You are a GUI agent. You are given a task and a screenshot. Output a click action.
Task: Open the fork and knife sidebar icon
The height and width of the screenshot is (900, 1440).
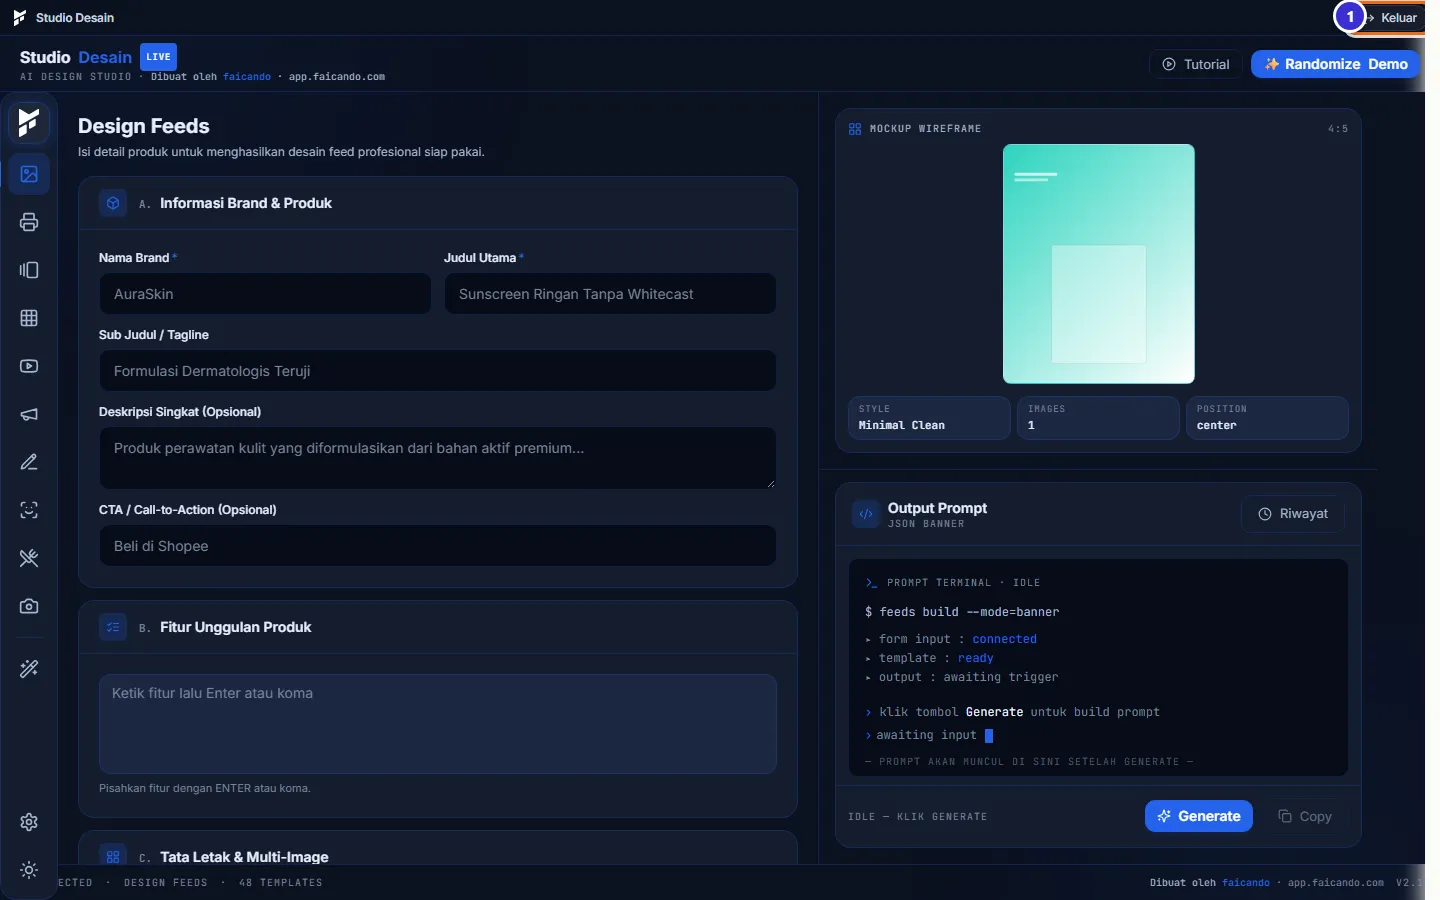click(29, 558)
